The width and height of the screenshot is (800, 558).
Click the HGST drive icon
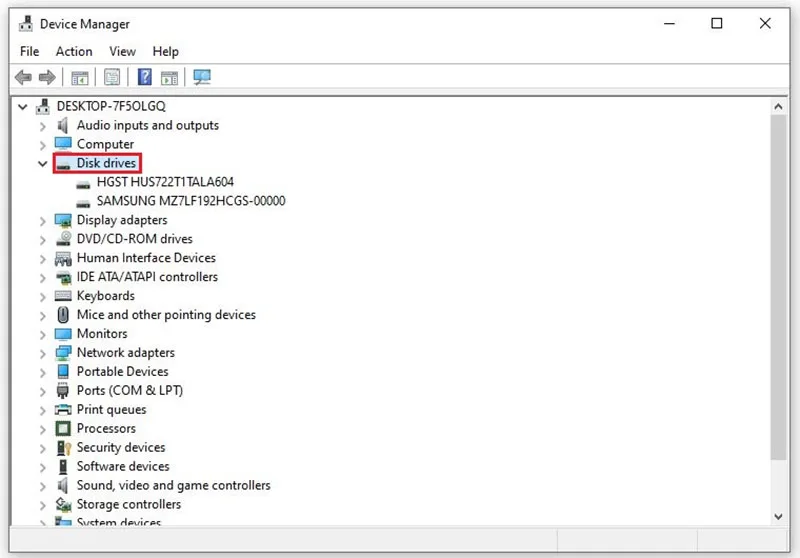coord(83,185)
